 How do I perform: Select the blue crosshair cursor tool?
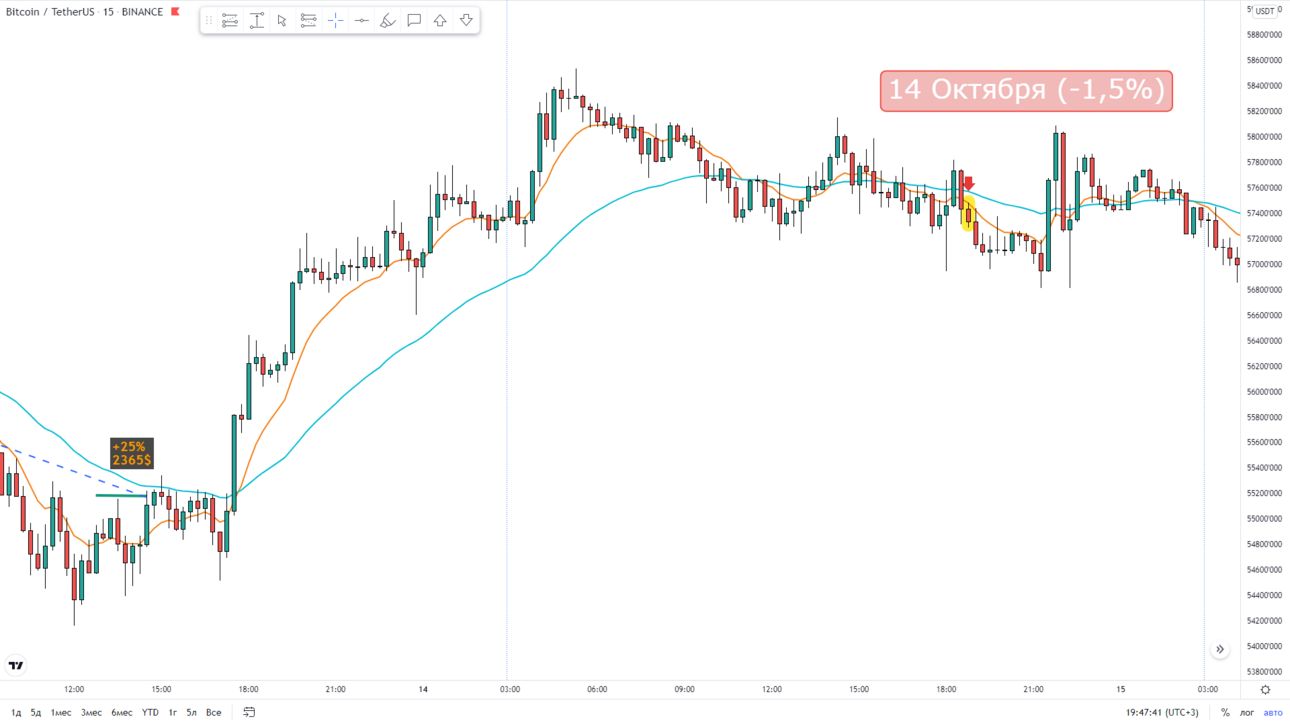point(335,20)
